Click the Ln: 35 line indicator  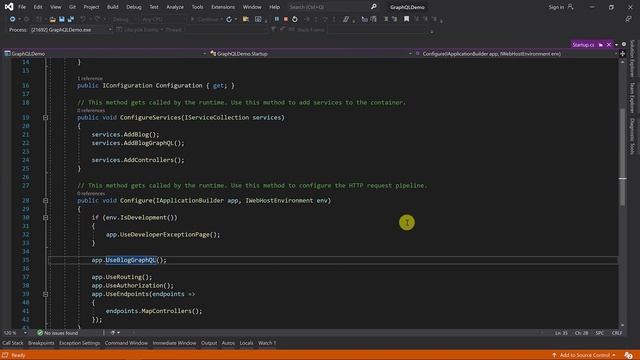coord(561,333)
